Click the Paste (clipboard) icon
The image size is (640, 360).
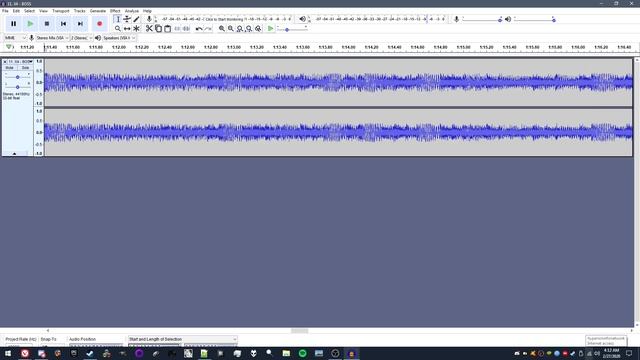167,29
